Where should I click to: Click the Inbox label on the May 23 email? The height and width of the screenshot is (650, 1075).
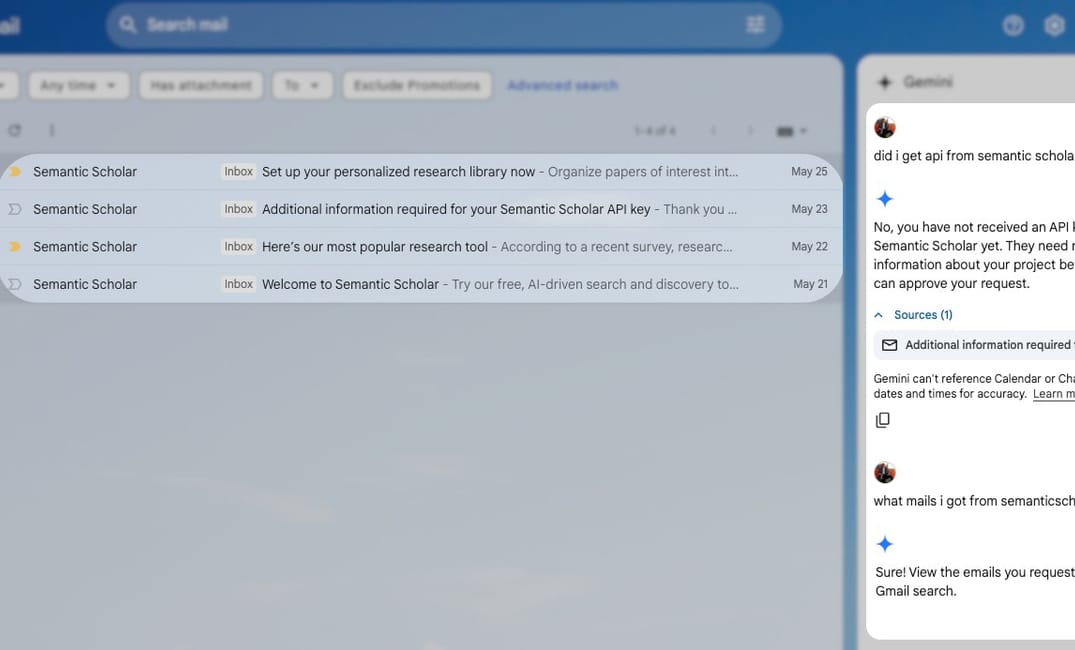239,208
